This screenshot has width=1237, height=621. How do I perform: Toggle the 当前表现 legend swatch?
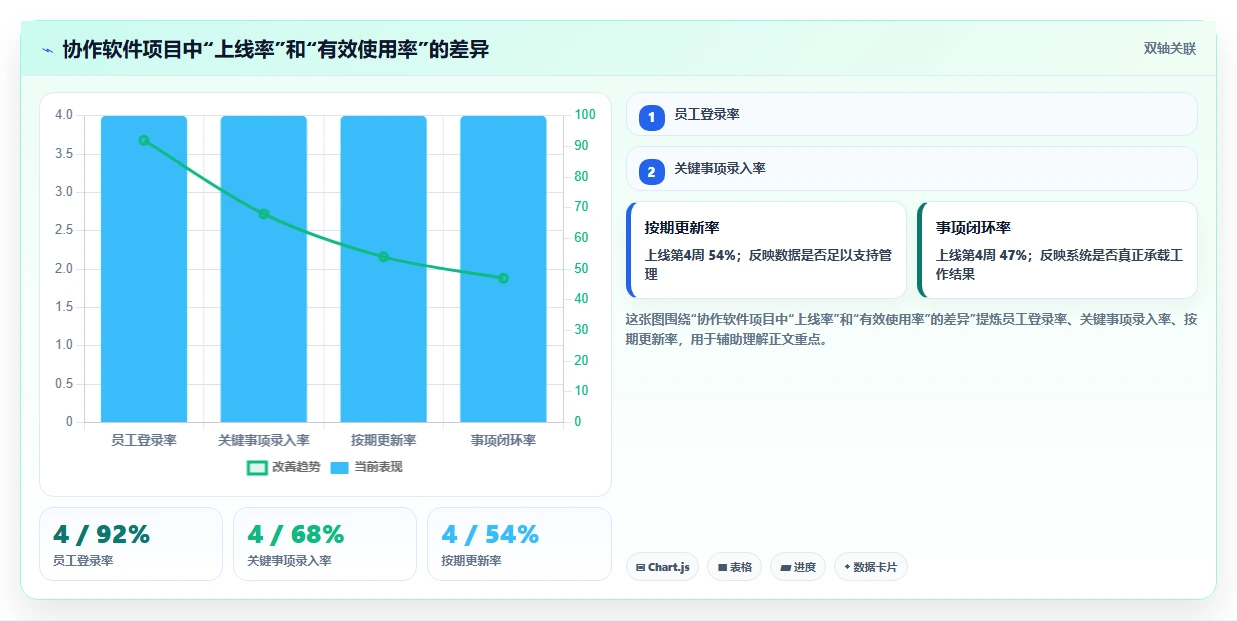(x=339, y=467)
